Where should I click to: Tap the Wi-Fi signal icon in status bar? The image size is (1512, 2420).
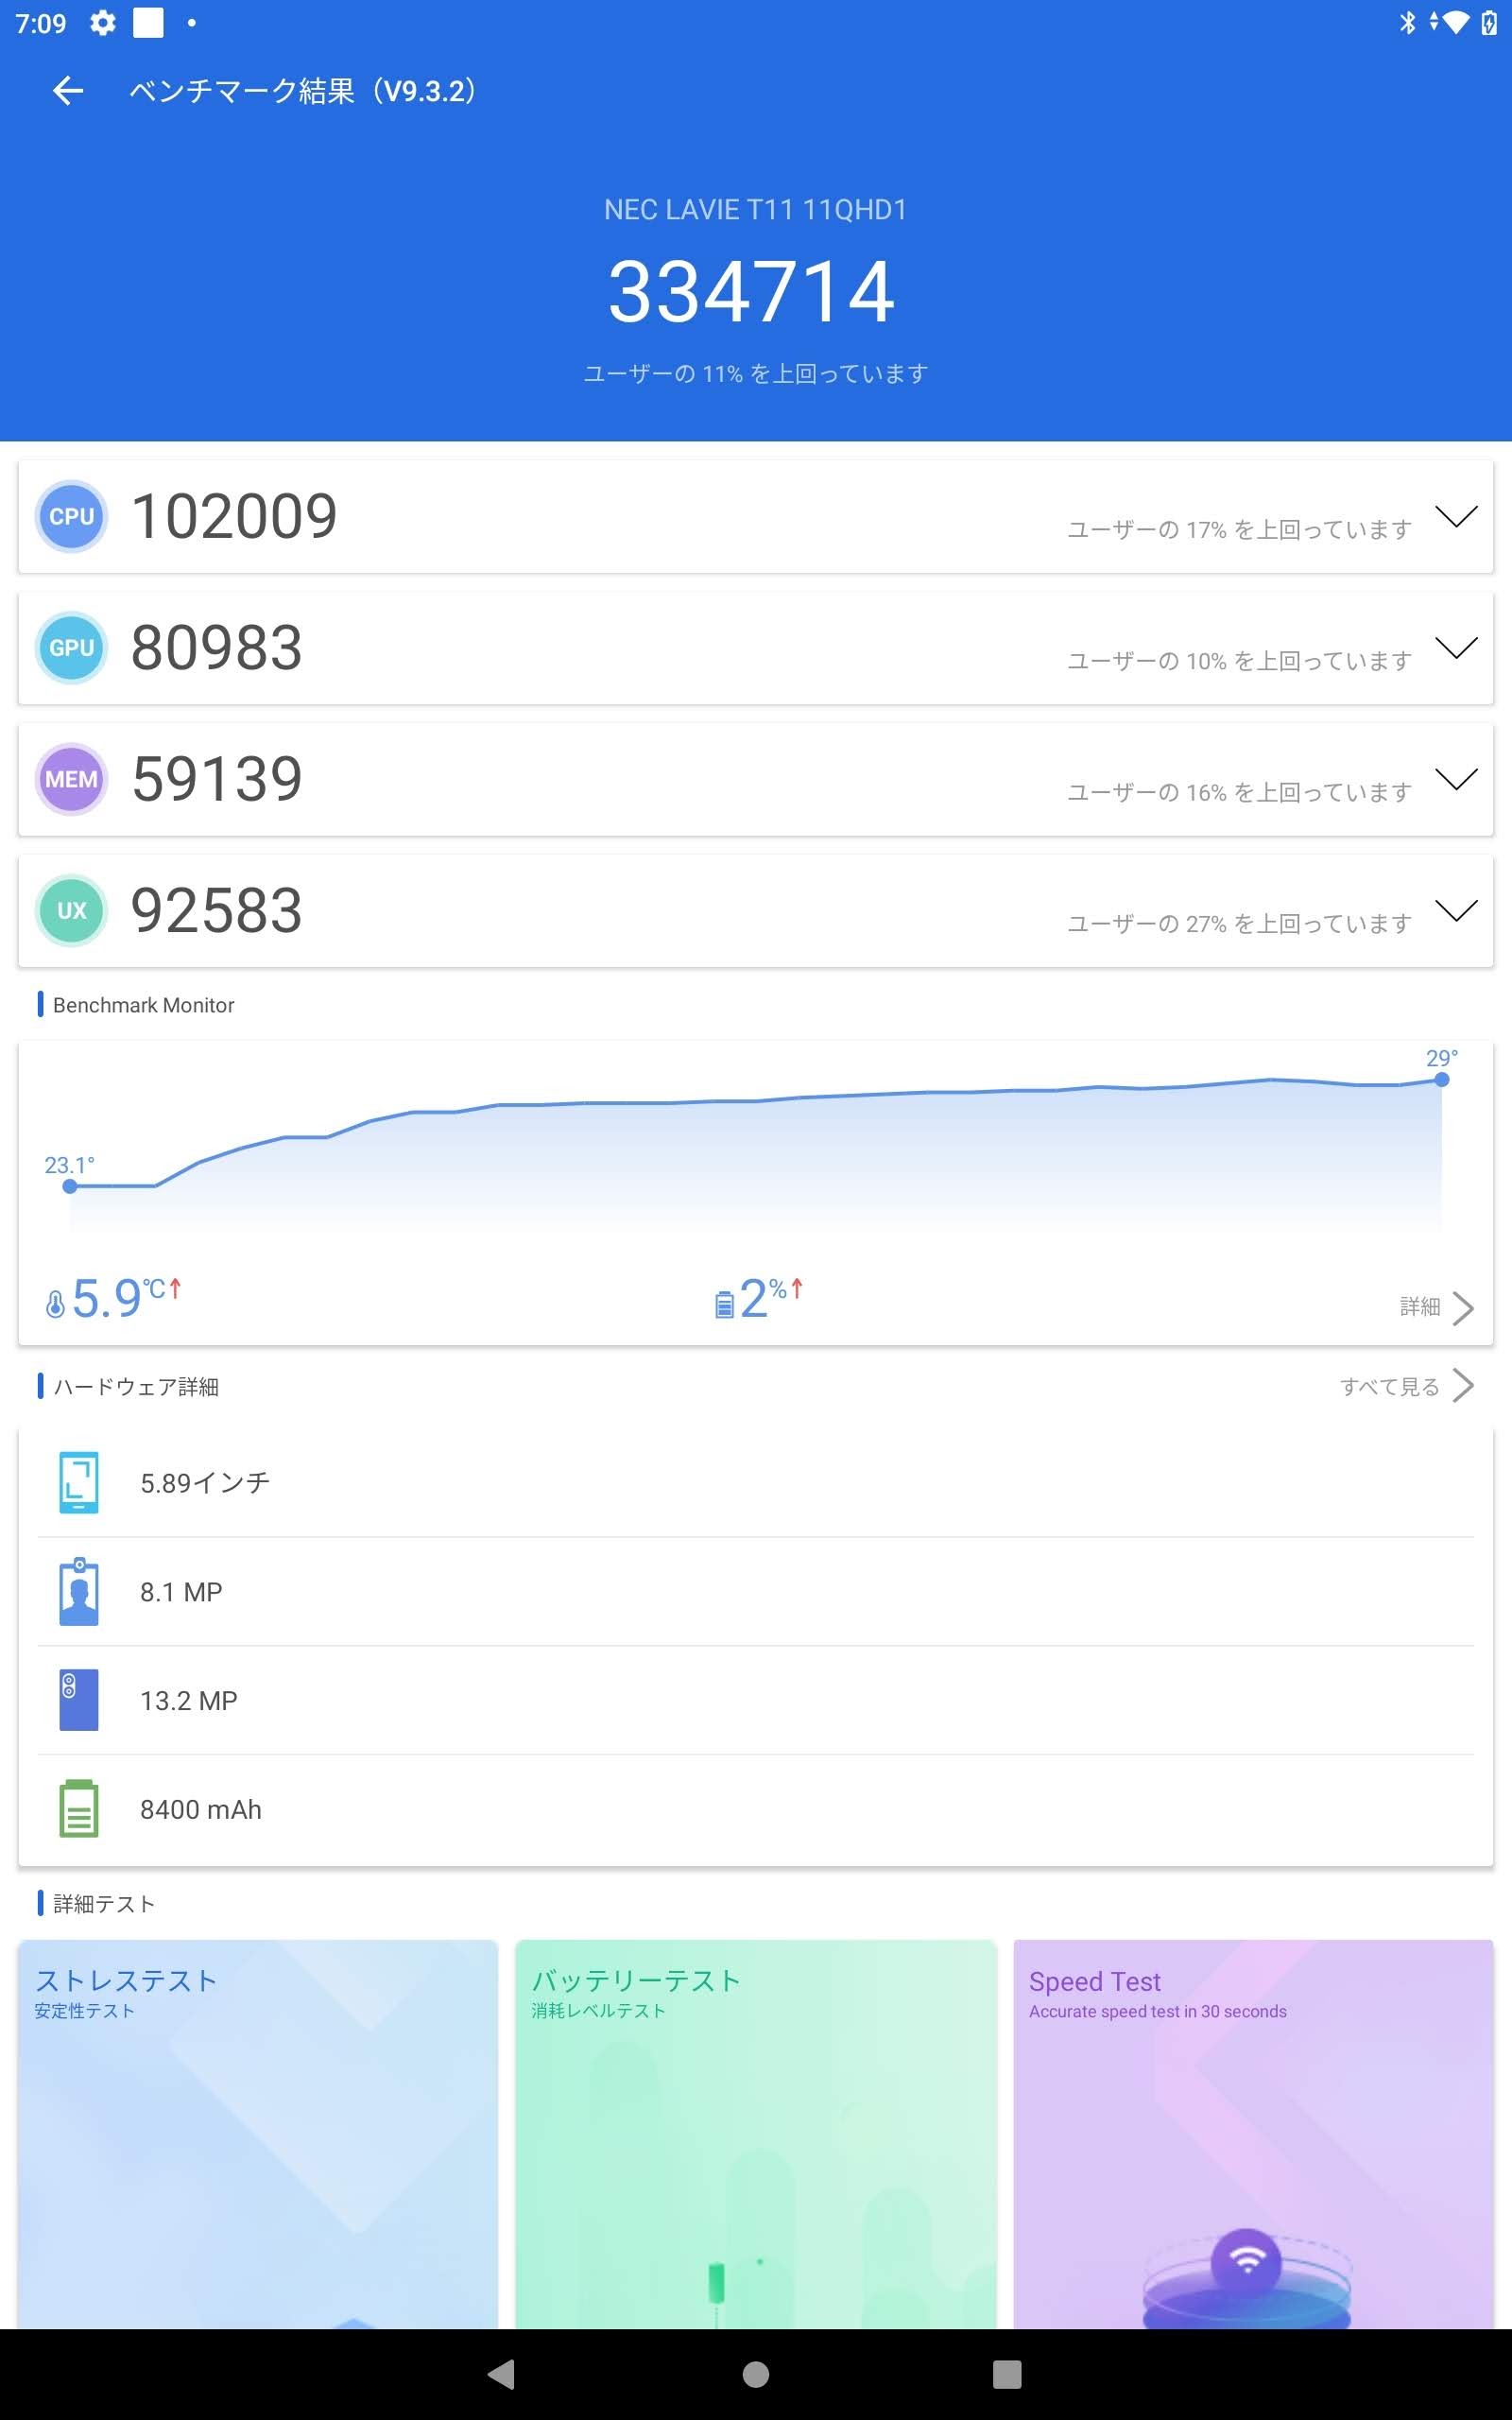click(x=1456, y=22)
